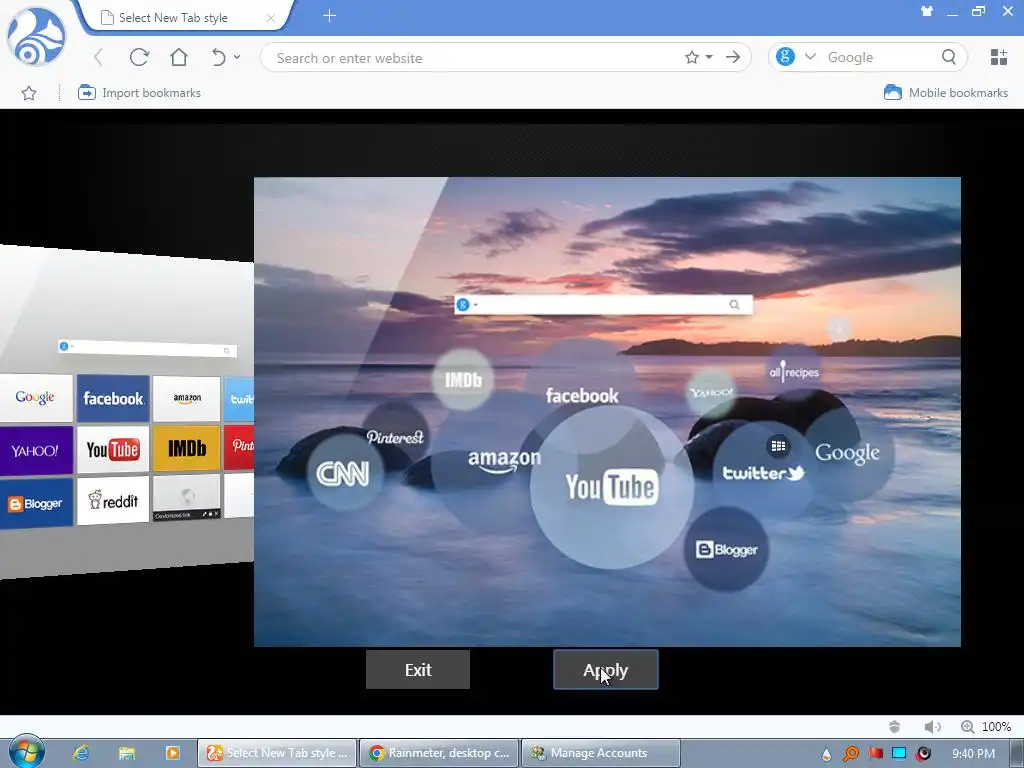Viewport: 1024px width, 768px height.
Task: Click the 100% zoom level control
Action: point(987,727)
